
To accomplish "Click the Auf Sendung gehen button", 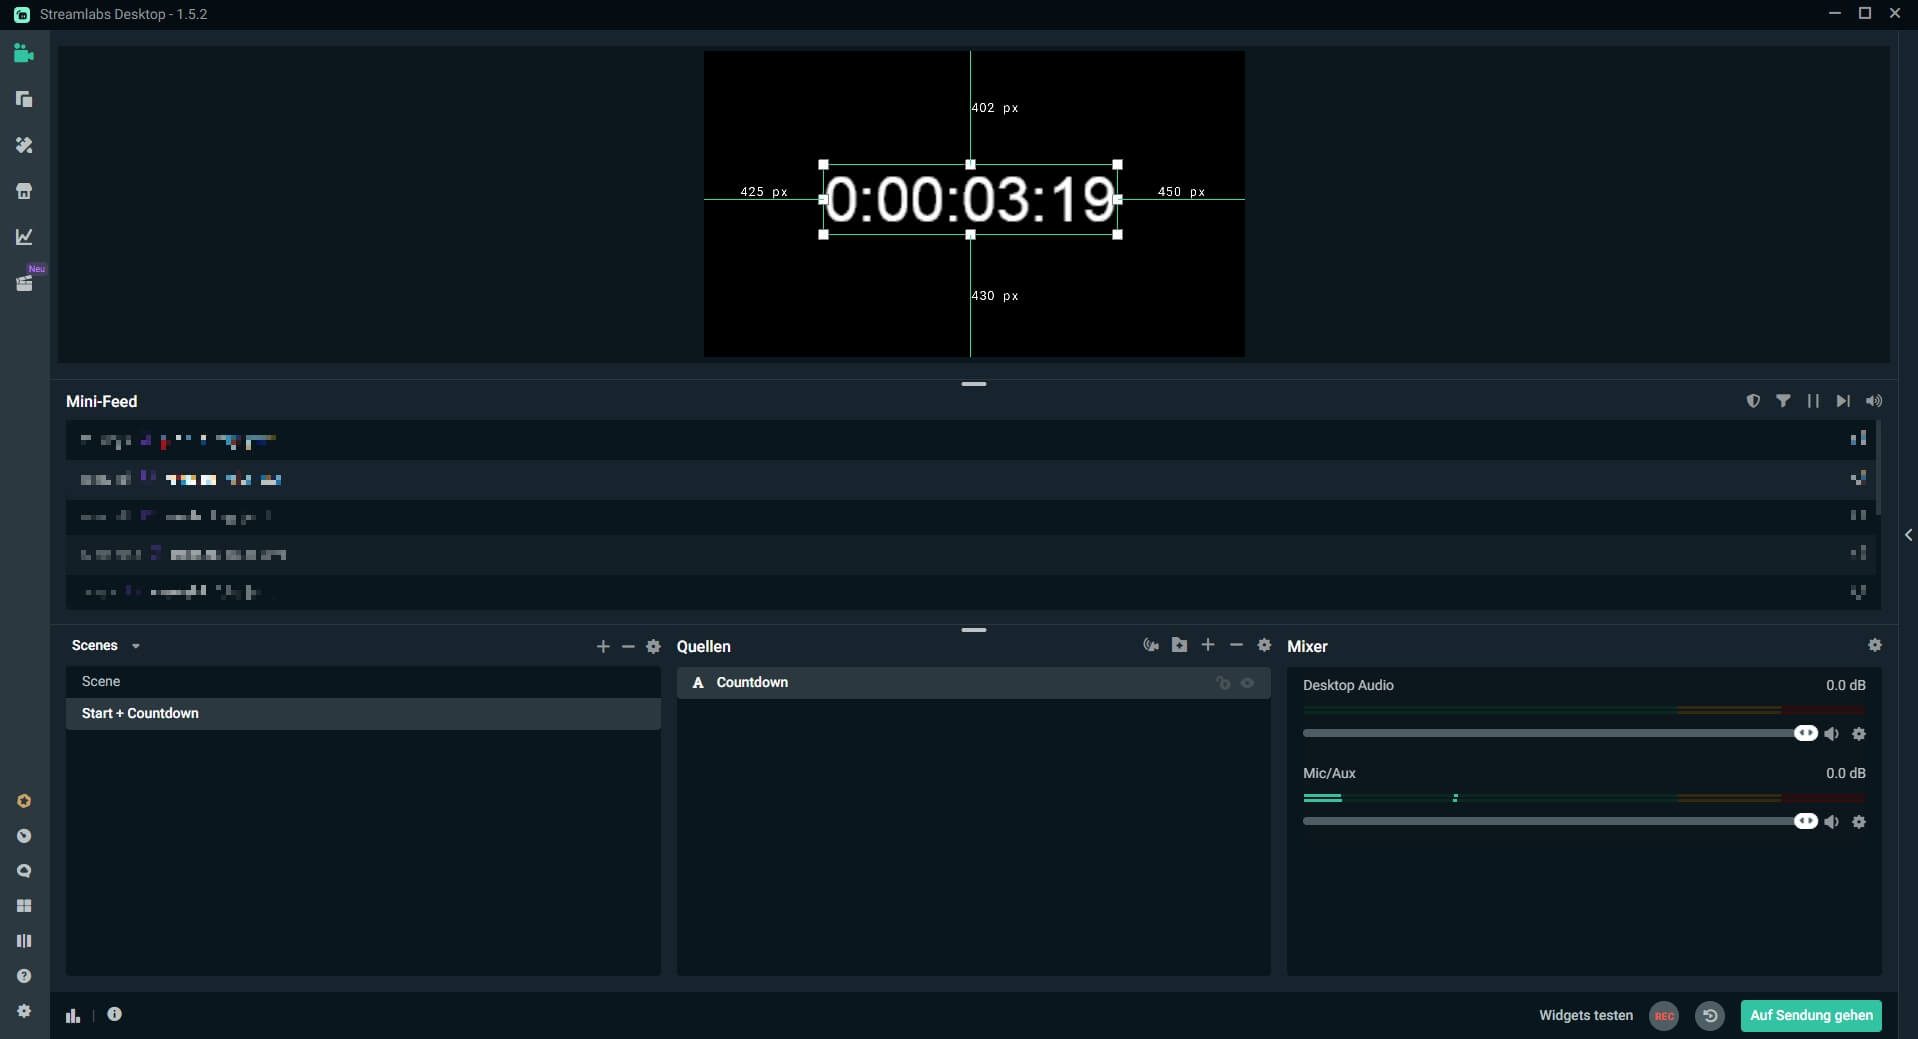I will click(1810, 1015).
